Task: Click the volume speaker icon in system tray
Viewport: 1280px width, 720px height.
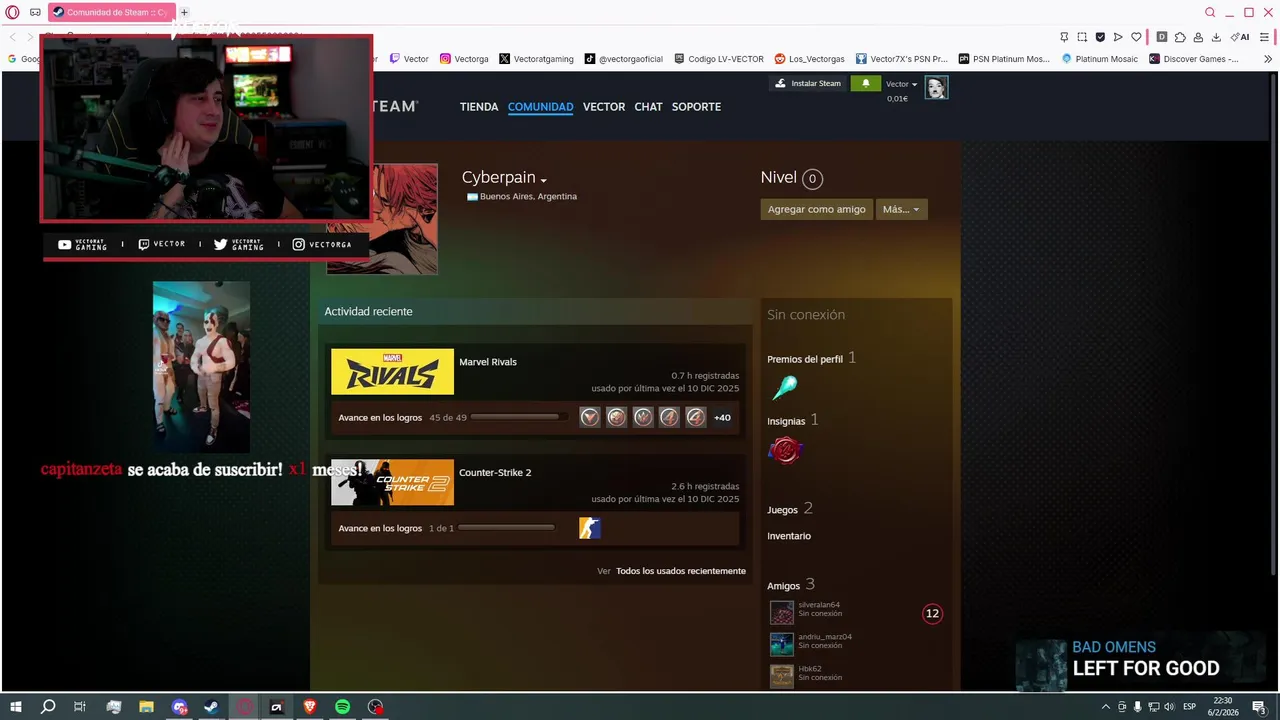Action: click(1169, 707)
